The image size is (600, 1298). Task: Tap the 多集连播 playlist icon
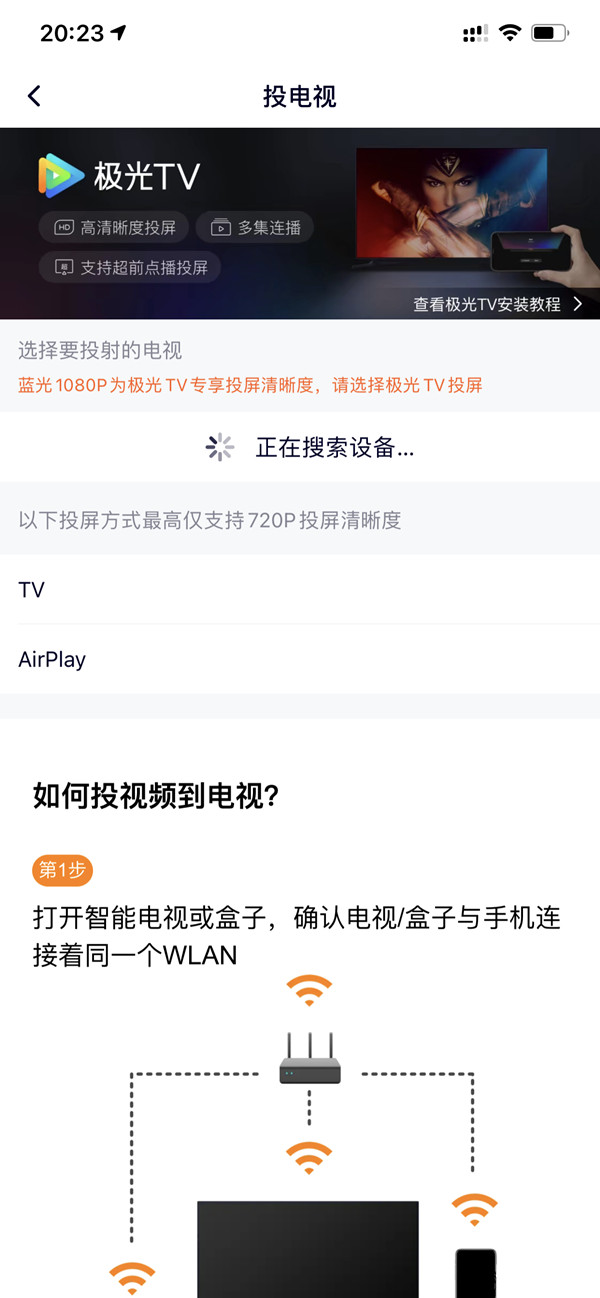[221, 228]
